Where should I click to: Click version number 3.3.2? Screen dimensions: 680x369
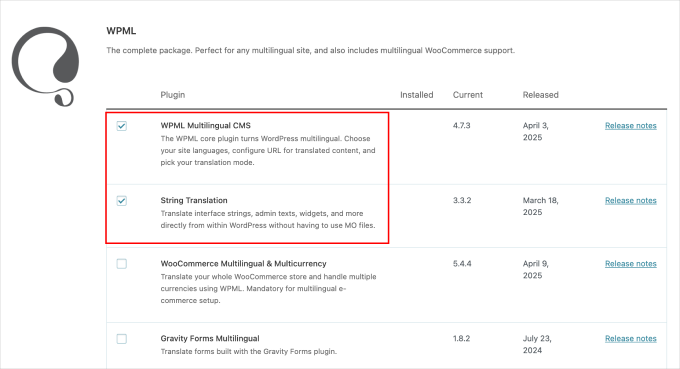pos(462,200)
